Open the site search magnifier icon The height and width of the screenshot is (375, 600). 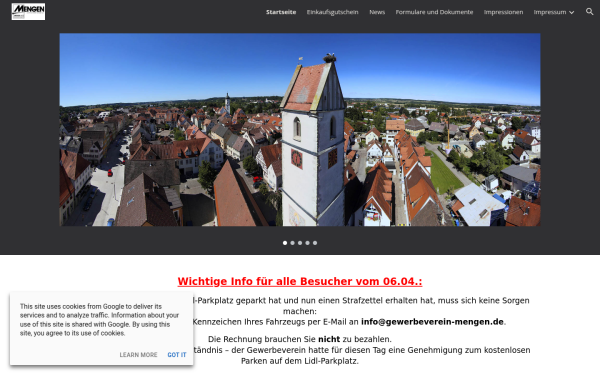point(589,12)
